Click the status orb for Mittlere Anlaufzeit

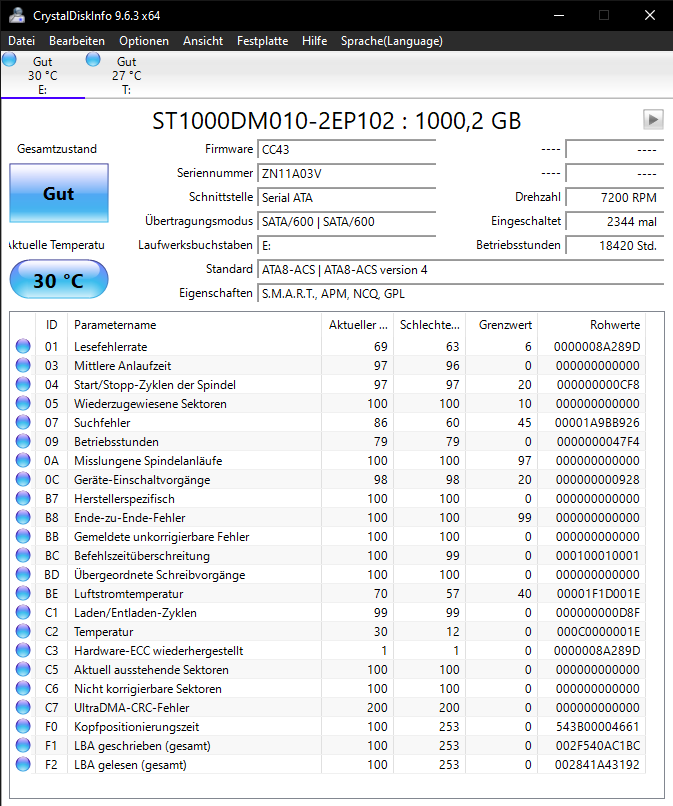(23, 365)
